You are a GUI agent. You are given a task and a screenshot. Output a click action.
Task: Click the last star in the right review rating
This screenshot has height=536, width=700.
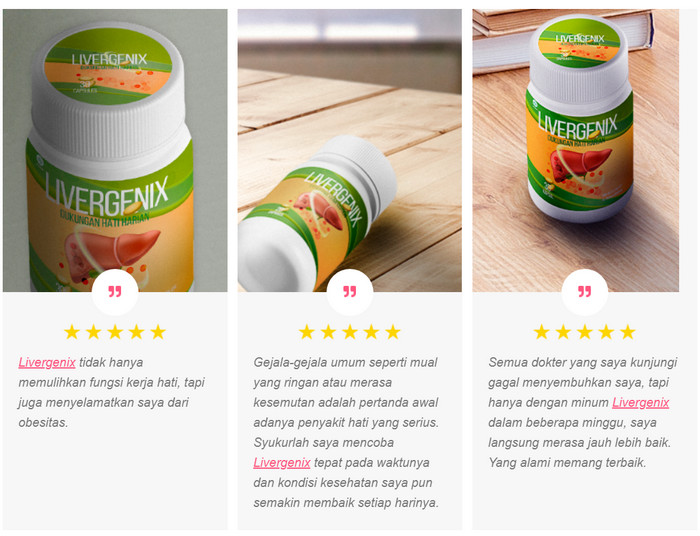click(627, 332)
